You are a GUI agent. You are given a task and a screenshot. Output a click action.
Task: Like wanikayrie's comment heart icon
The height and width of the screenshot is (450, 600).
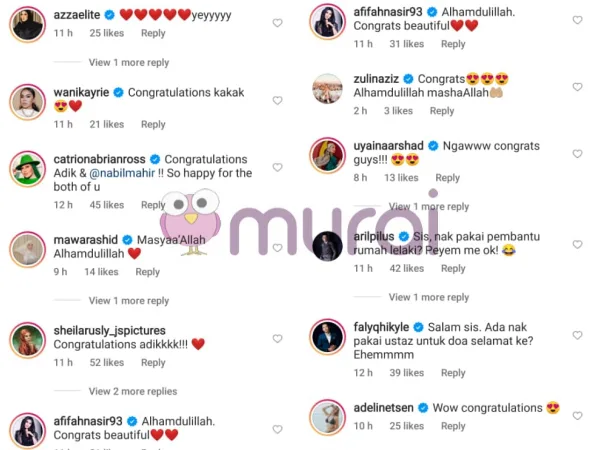point(277,101)
